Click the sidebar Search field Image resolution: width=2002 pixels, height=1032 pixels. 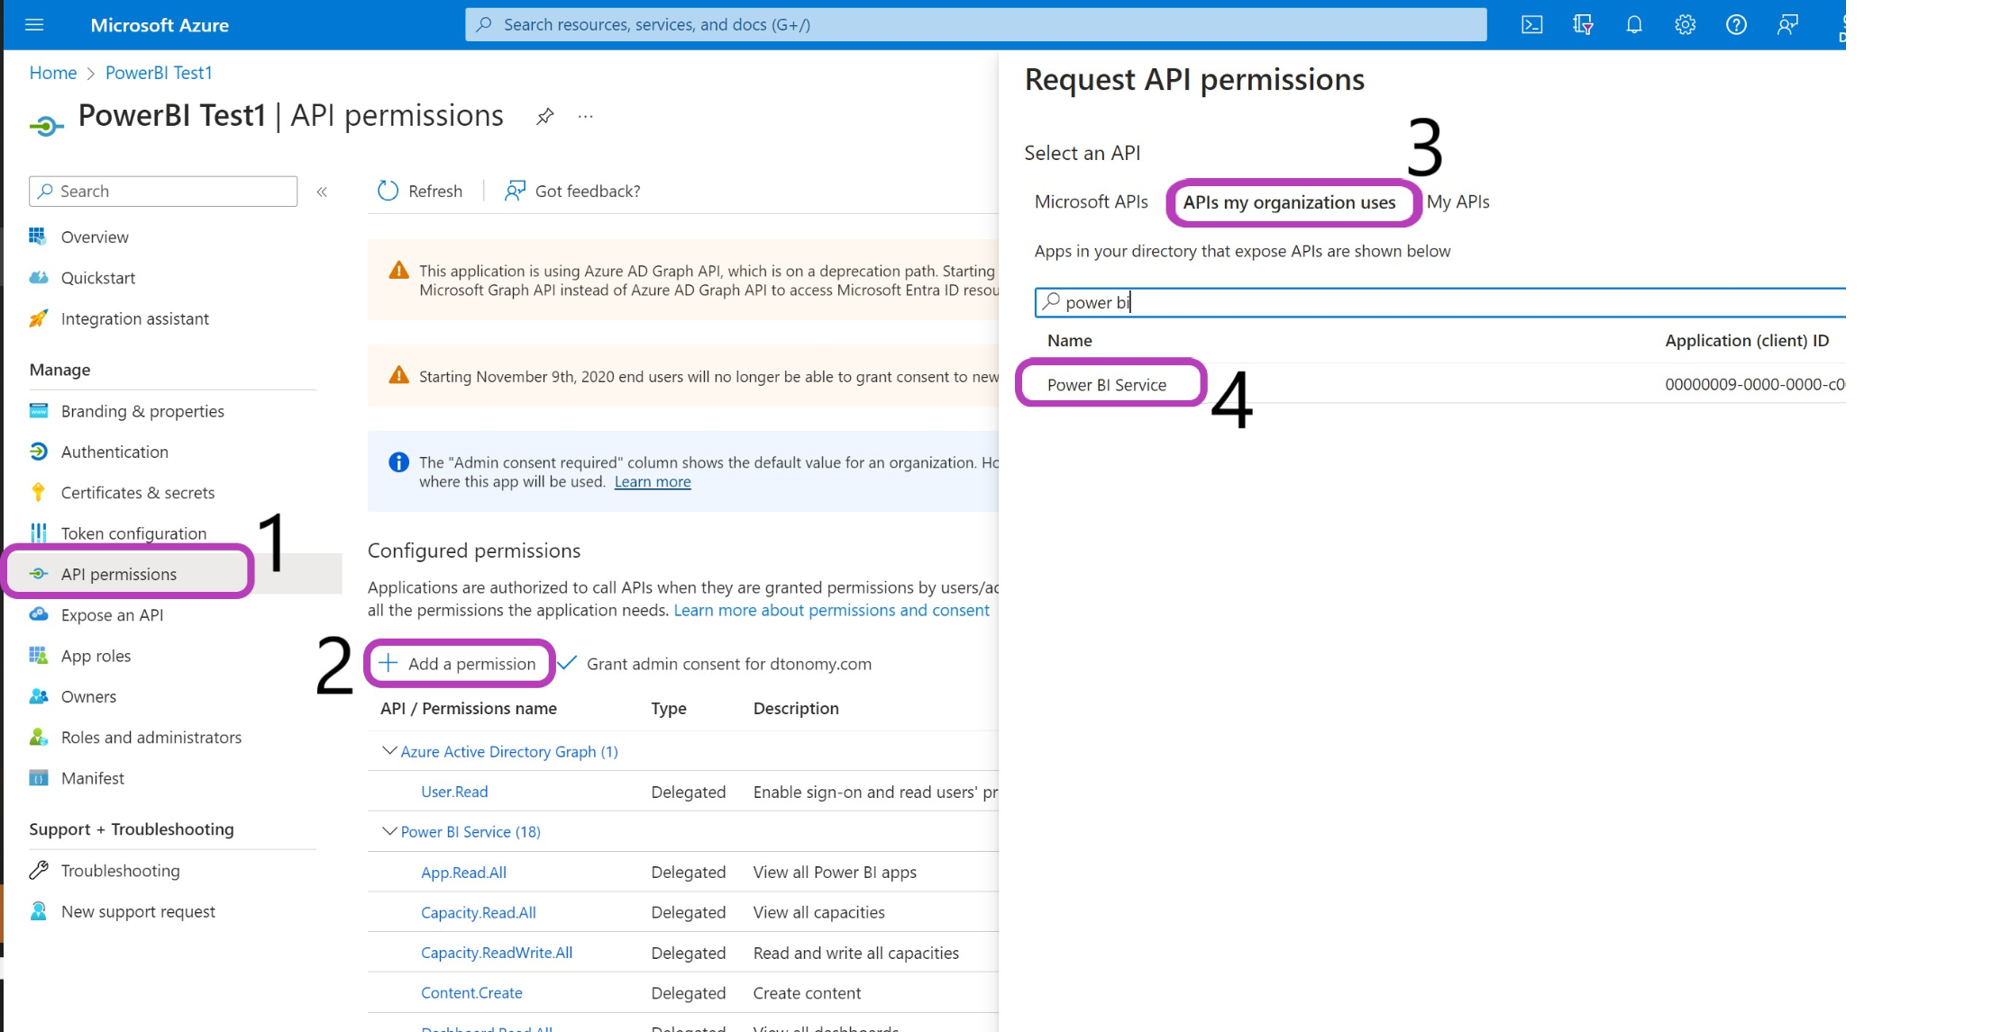coord(163,191)
